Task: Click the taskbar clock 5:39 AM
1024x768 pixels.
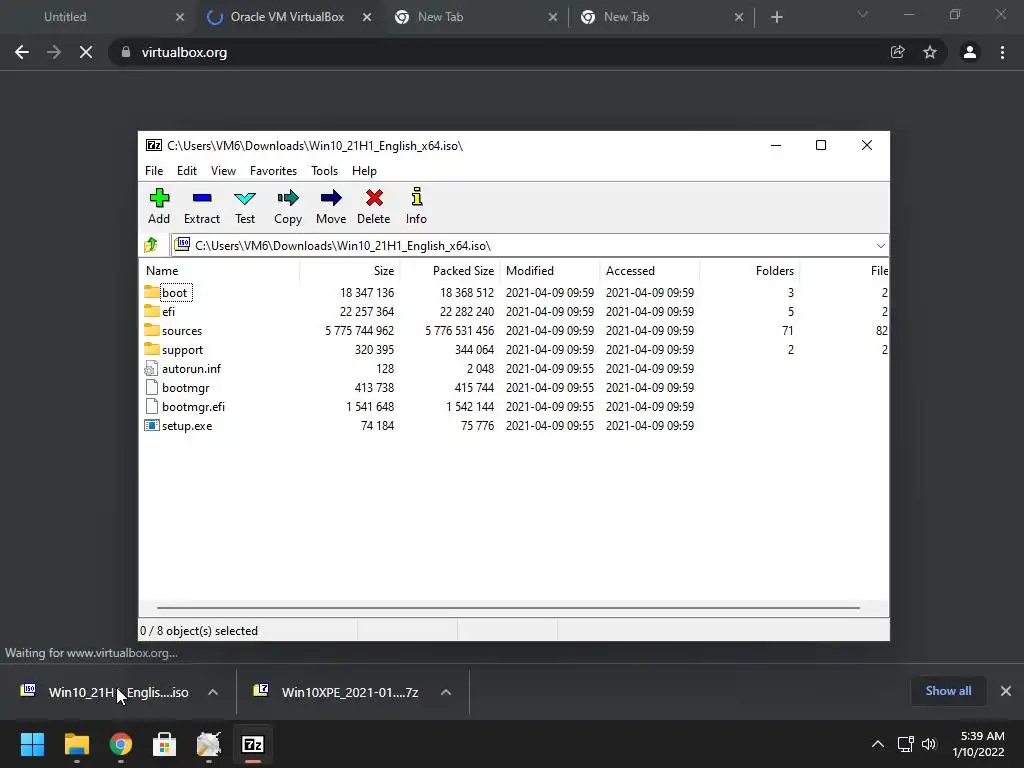Action: [x=982, y=736]
